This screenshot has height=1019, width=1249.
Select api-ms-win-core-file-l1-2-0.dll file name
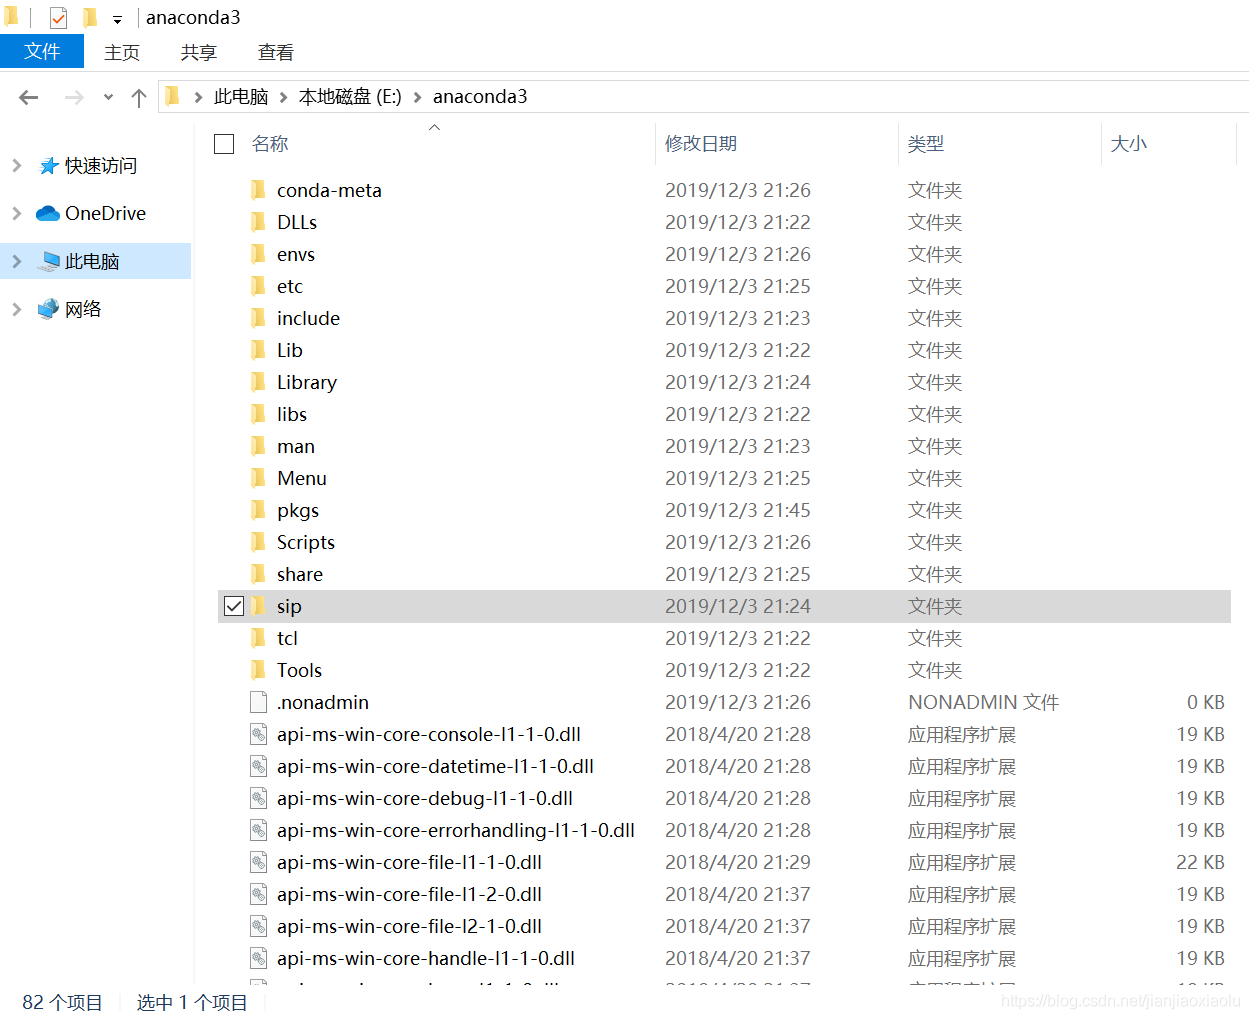[409, 894]
